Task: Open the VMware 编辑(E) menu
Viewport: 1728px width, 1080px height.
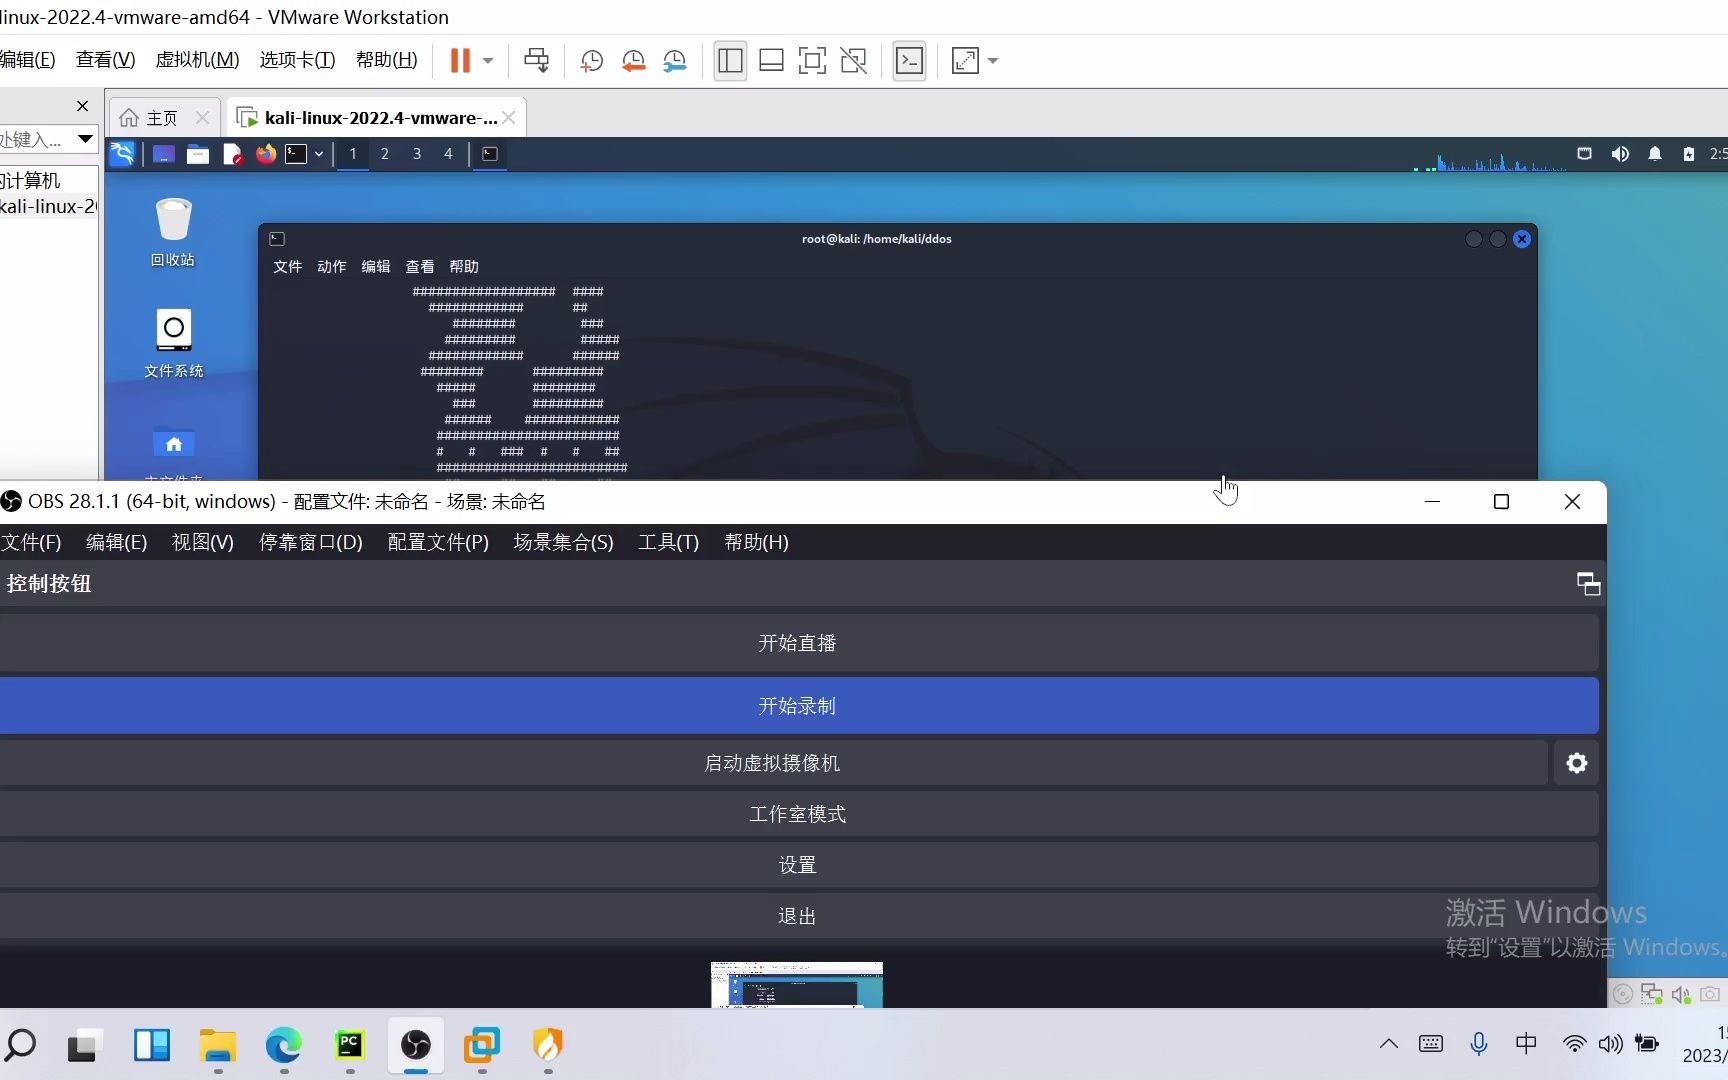Action: pos(27,60)
